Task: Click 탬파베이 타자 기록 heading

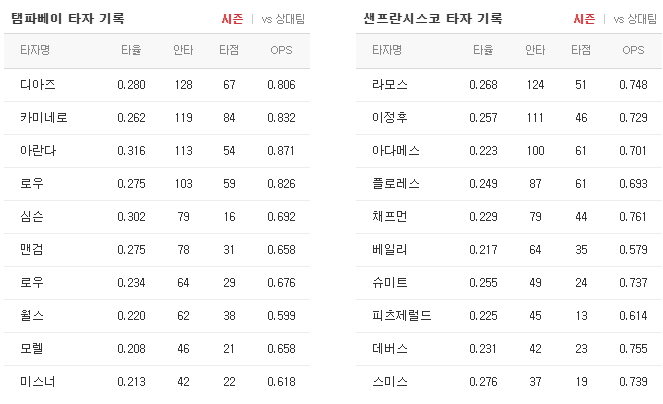Action: (x=68, y=19)
